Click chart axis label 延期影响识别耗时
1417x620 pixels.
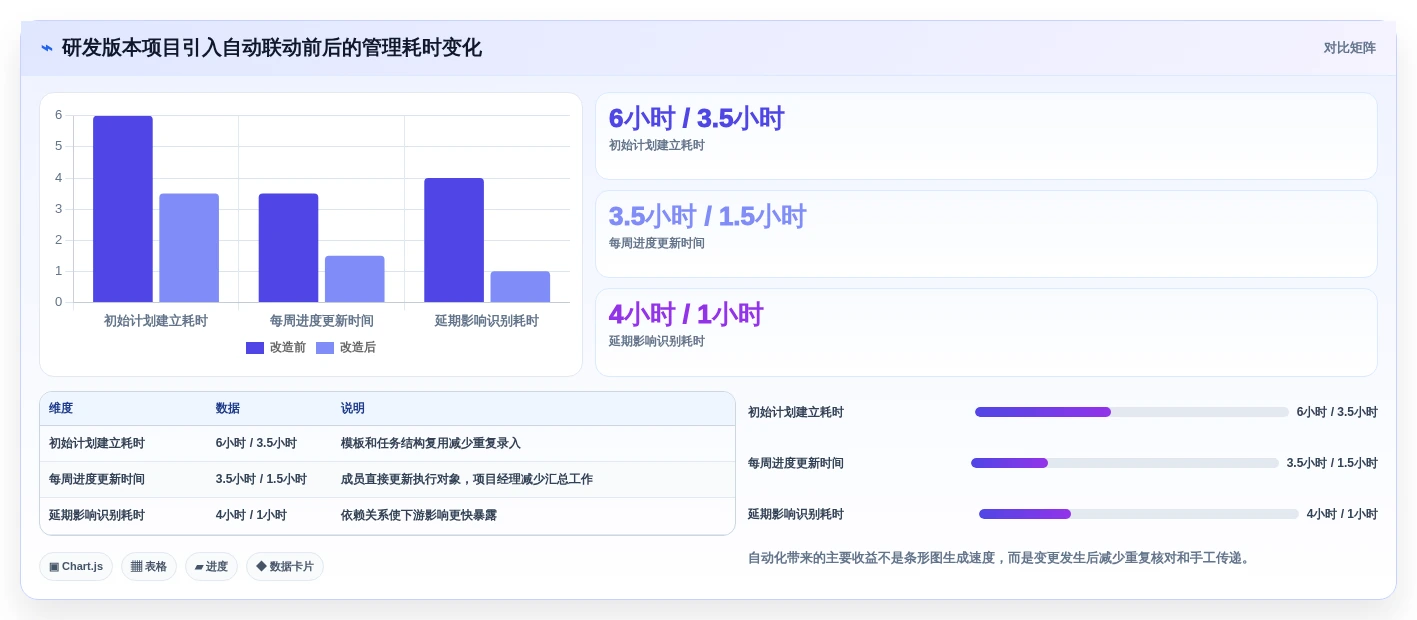487,321
